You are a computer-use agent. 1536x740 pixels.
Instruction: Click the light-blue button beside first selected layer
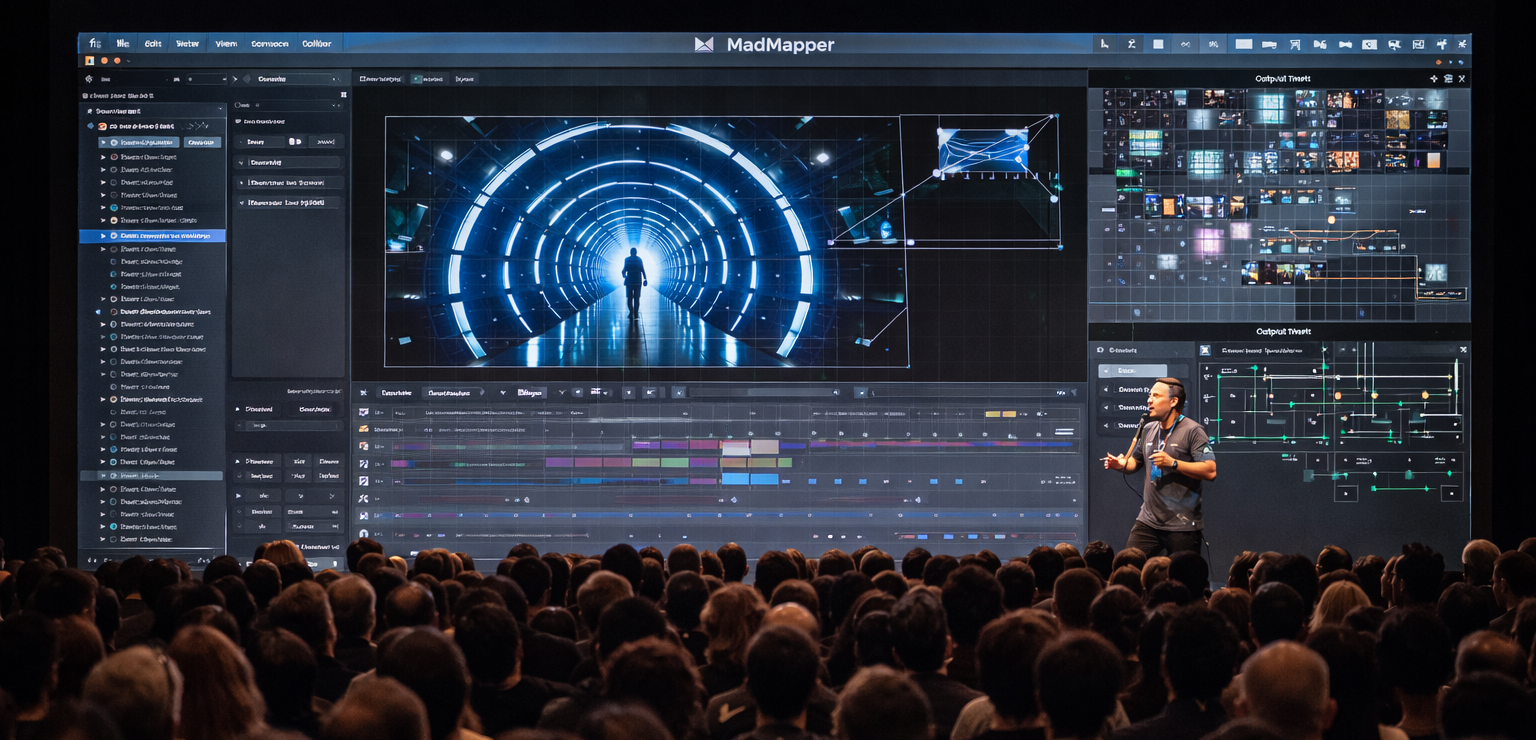(x=202, y=142)
